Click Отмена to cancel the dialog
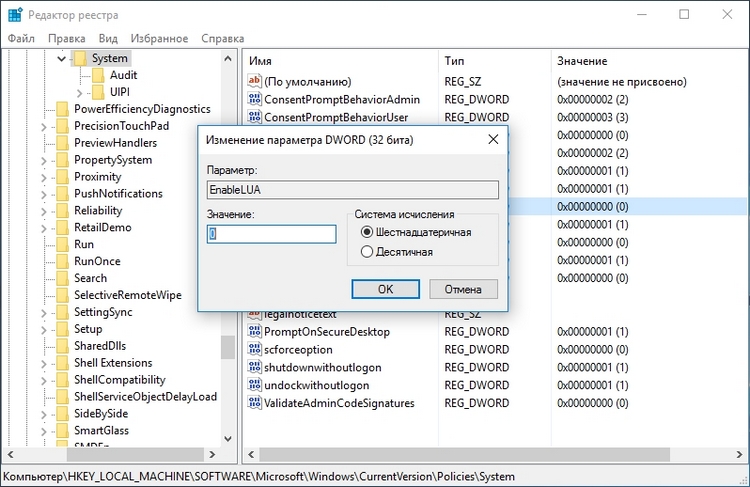 tap(463, 289)
